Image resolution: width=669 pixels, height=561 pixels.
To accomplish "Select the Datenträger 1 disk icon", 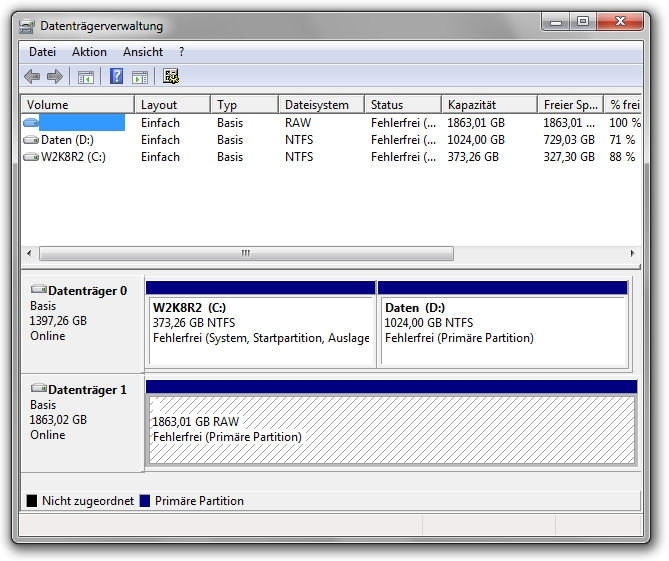I will point(39,389).
